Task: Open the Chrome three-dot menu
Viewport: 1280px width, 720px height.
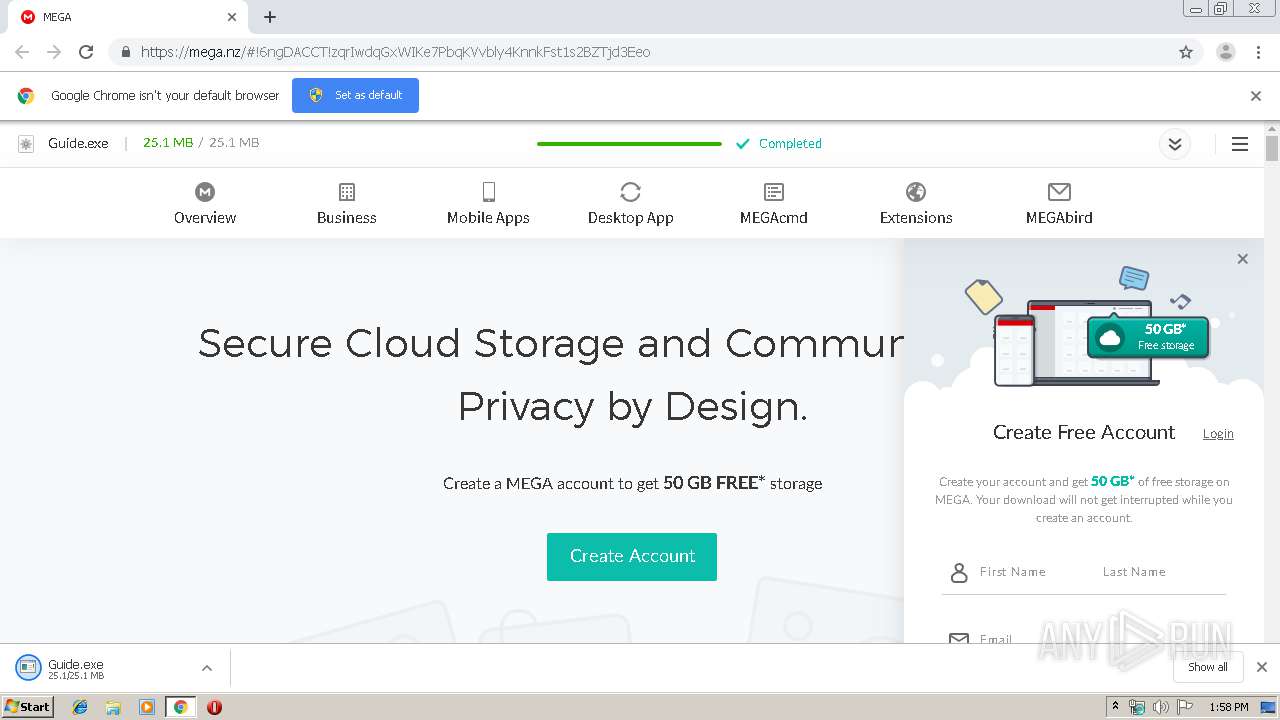Action: 1259,52
